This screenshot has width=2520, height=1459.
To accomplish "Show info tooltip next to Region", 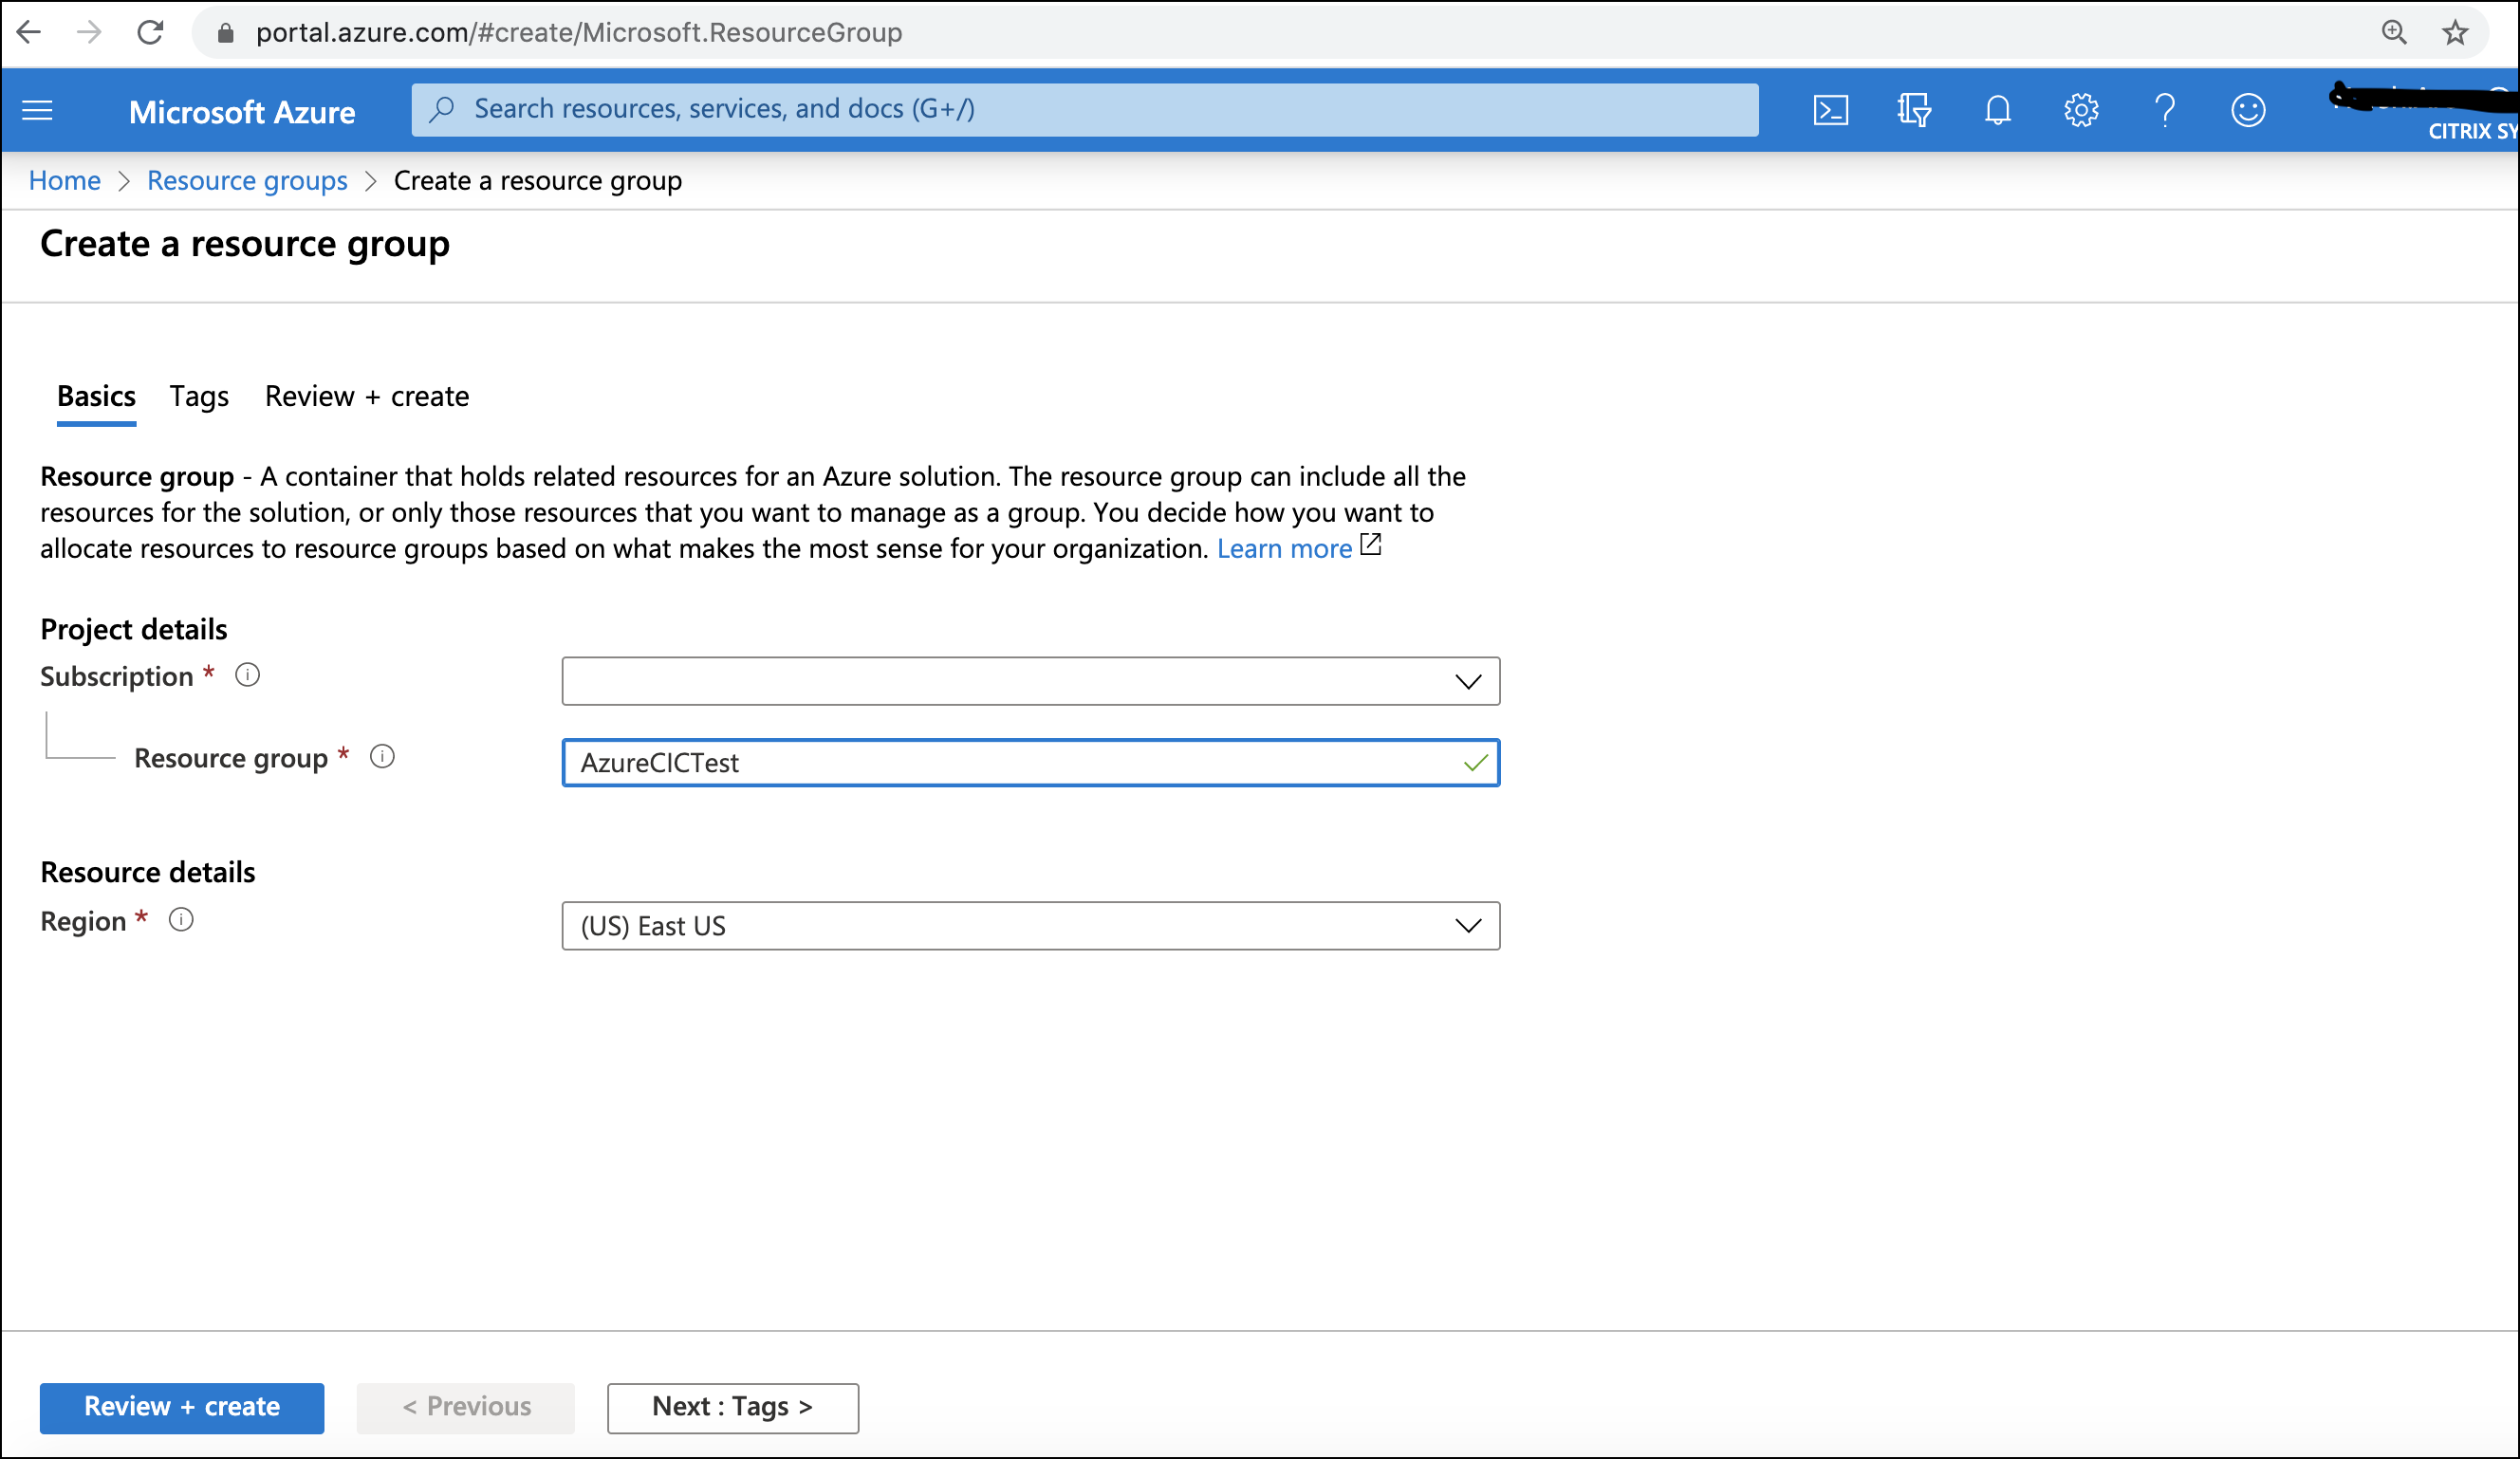I will coord(181,919).
